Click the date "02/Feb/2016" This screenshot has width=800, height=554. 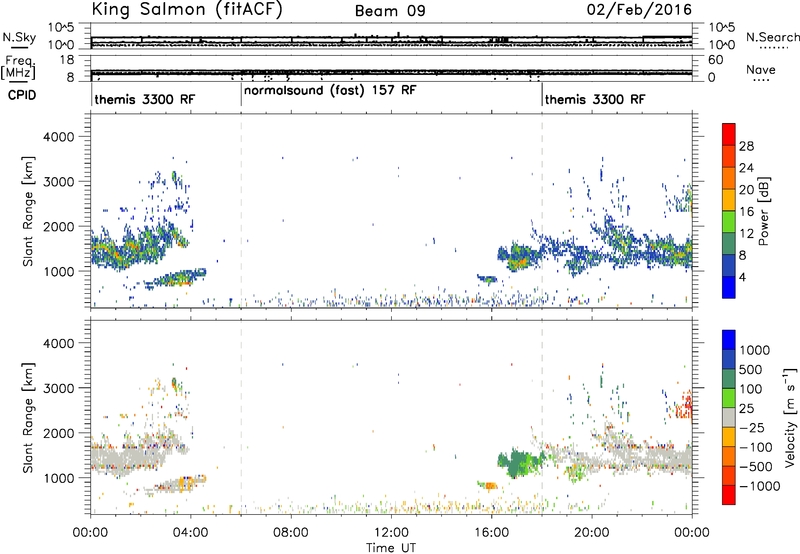tap(639, 10)
